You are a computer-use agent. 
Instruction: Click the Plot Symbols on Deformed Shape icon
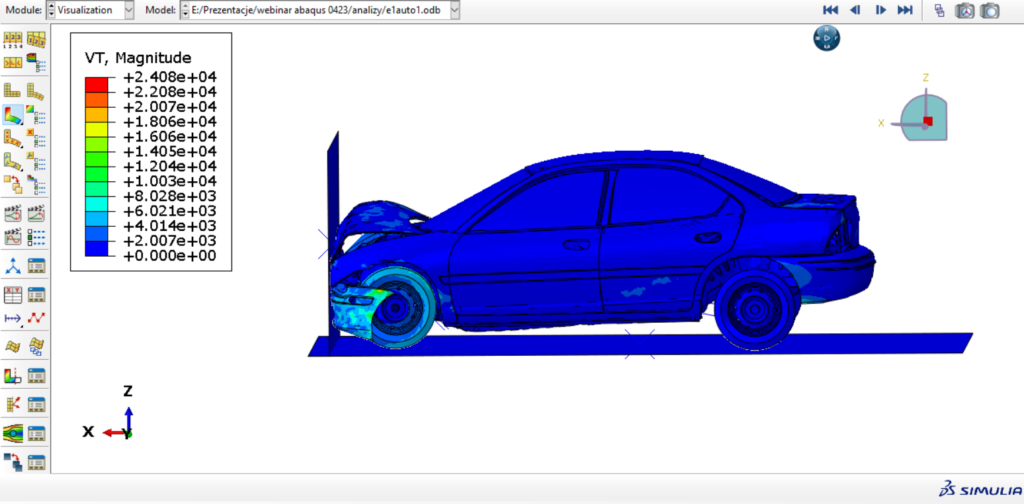(x=13, y=138)
